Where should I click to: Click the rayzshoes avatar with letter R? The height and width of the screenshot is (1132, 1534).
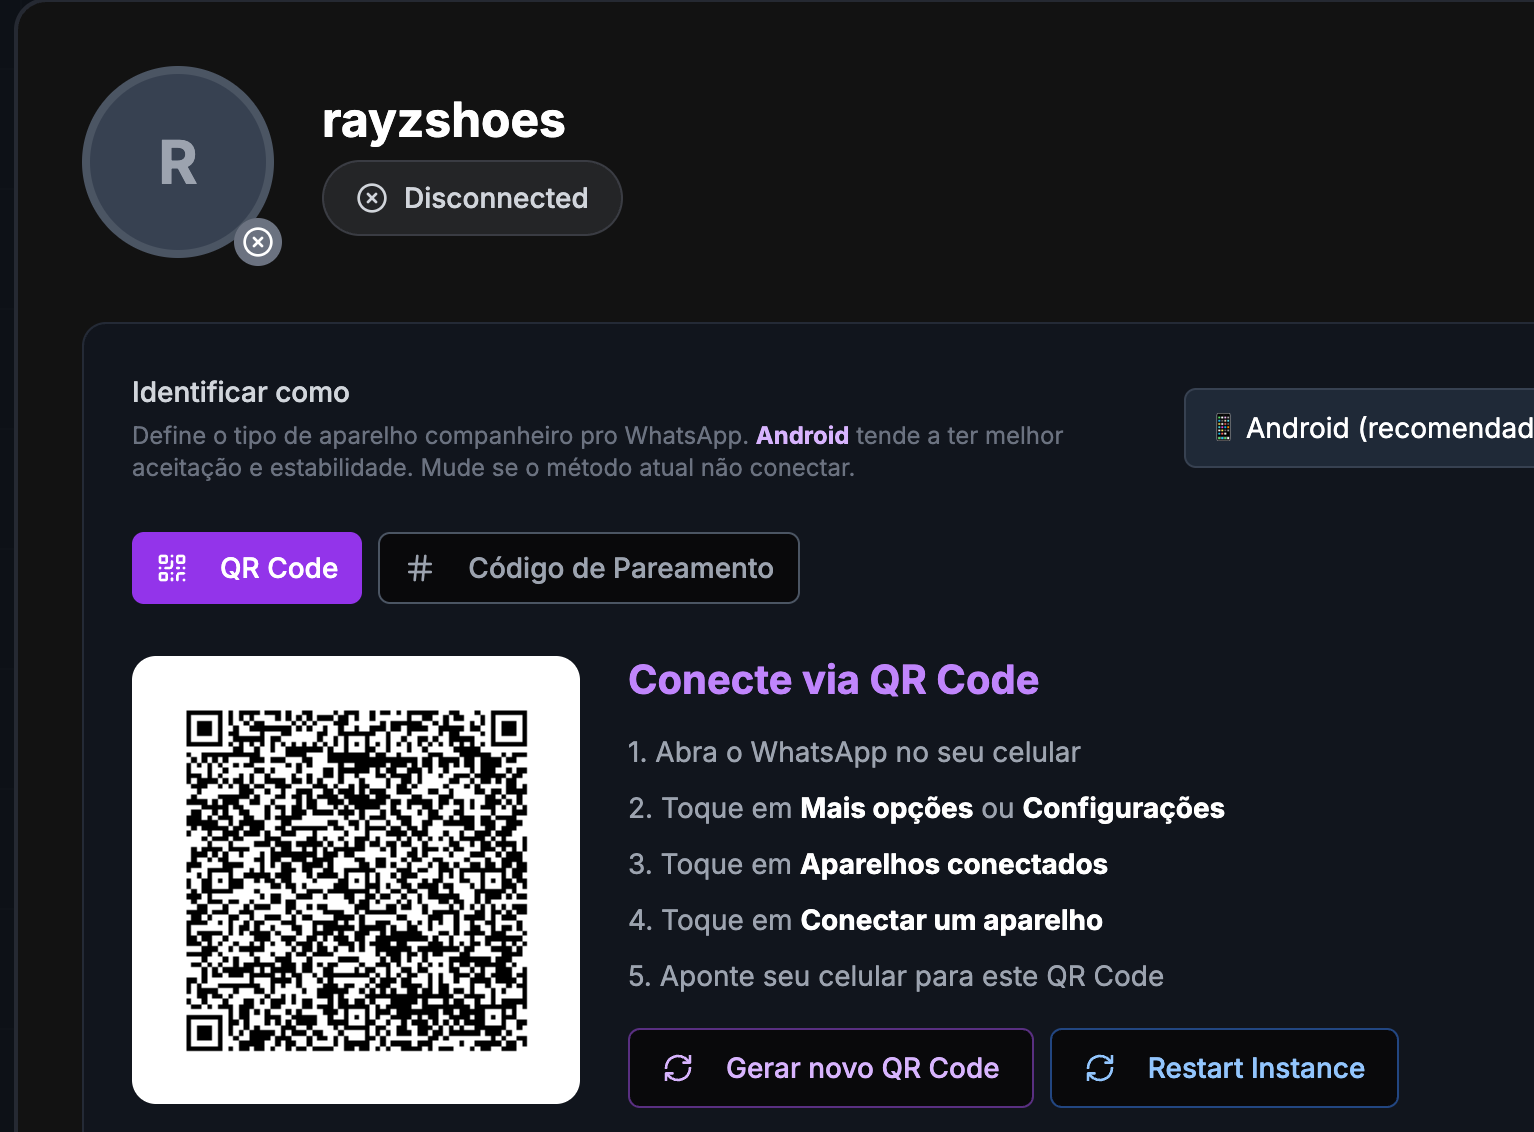coord(178,162)
